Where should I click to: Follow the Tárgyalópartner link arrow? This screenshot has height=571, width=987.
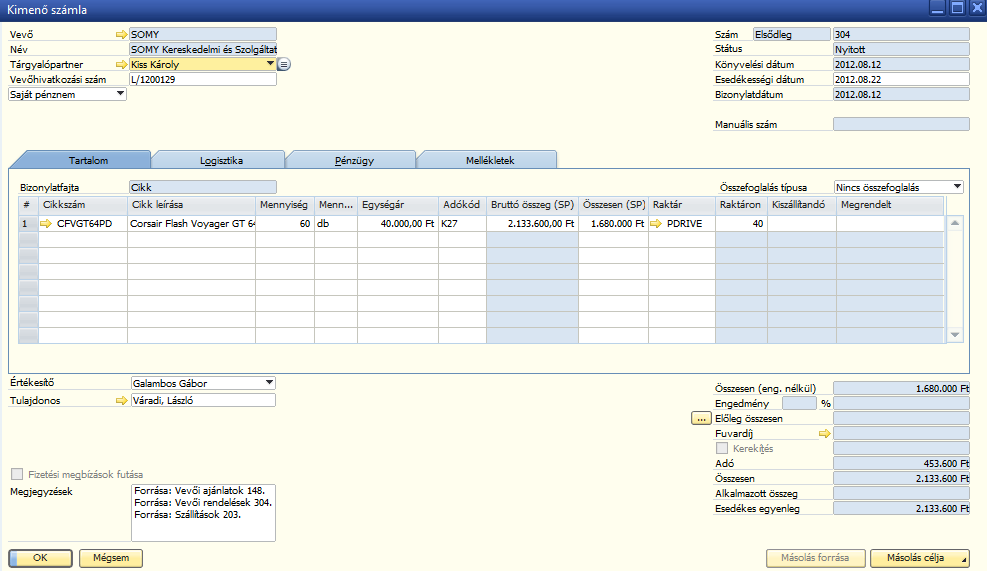tap(121, 64)
